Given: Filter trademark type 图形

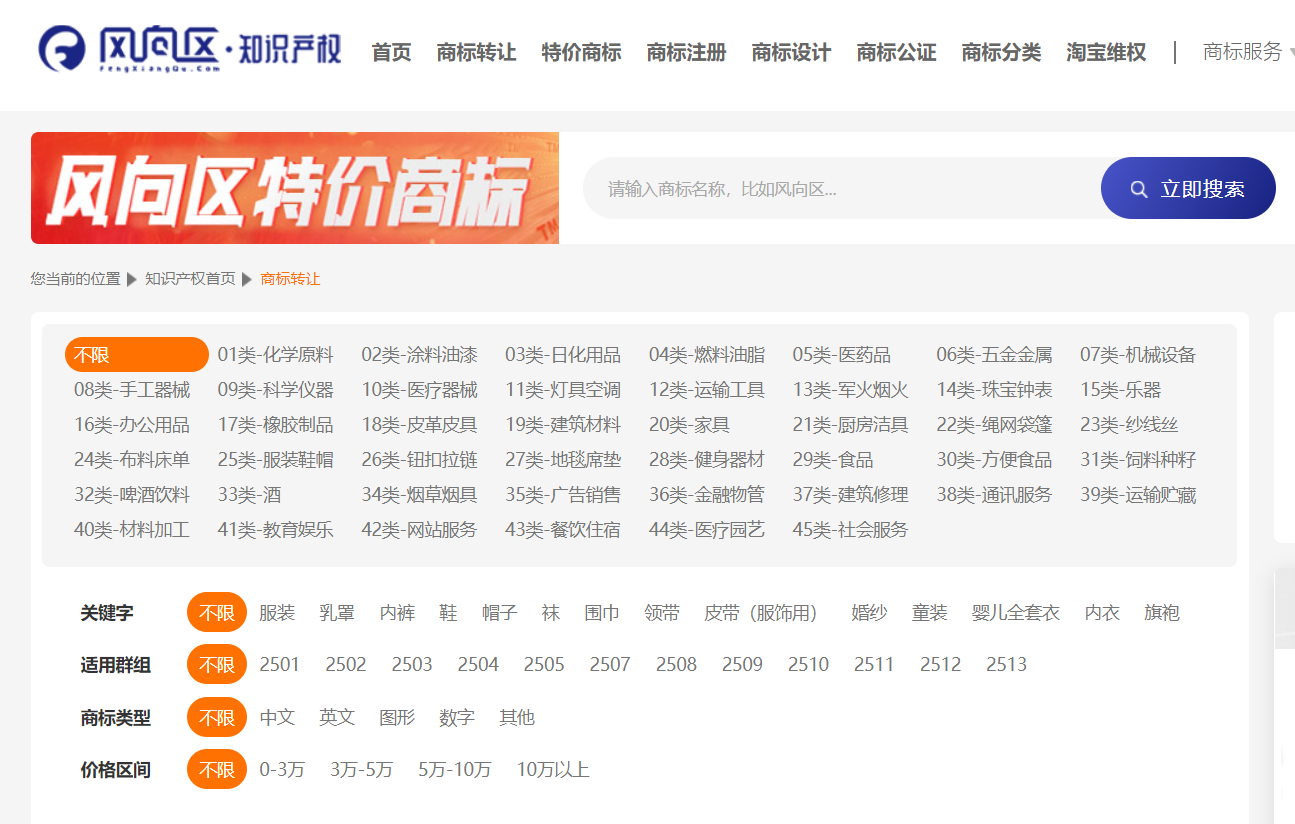Looking at the screenshot, I should pyautogui.click(x=397, y=718).
